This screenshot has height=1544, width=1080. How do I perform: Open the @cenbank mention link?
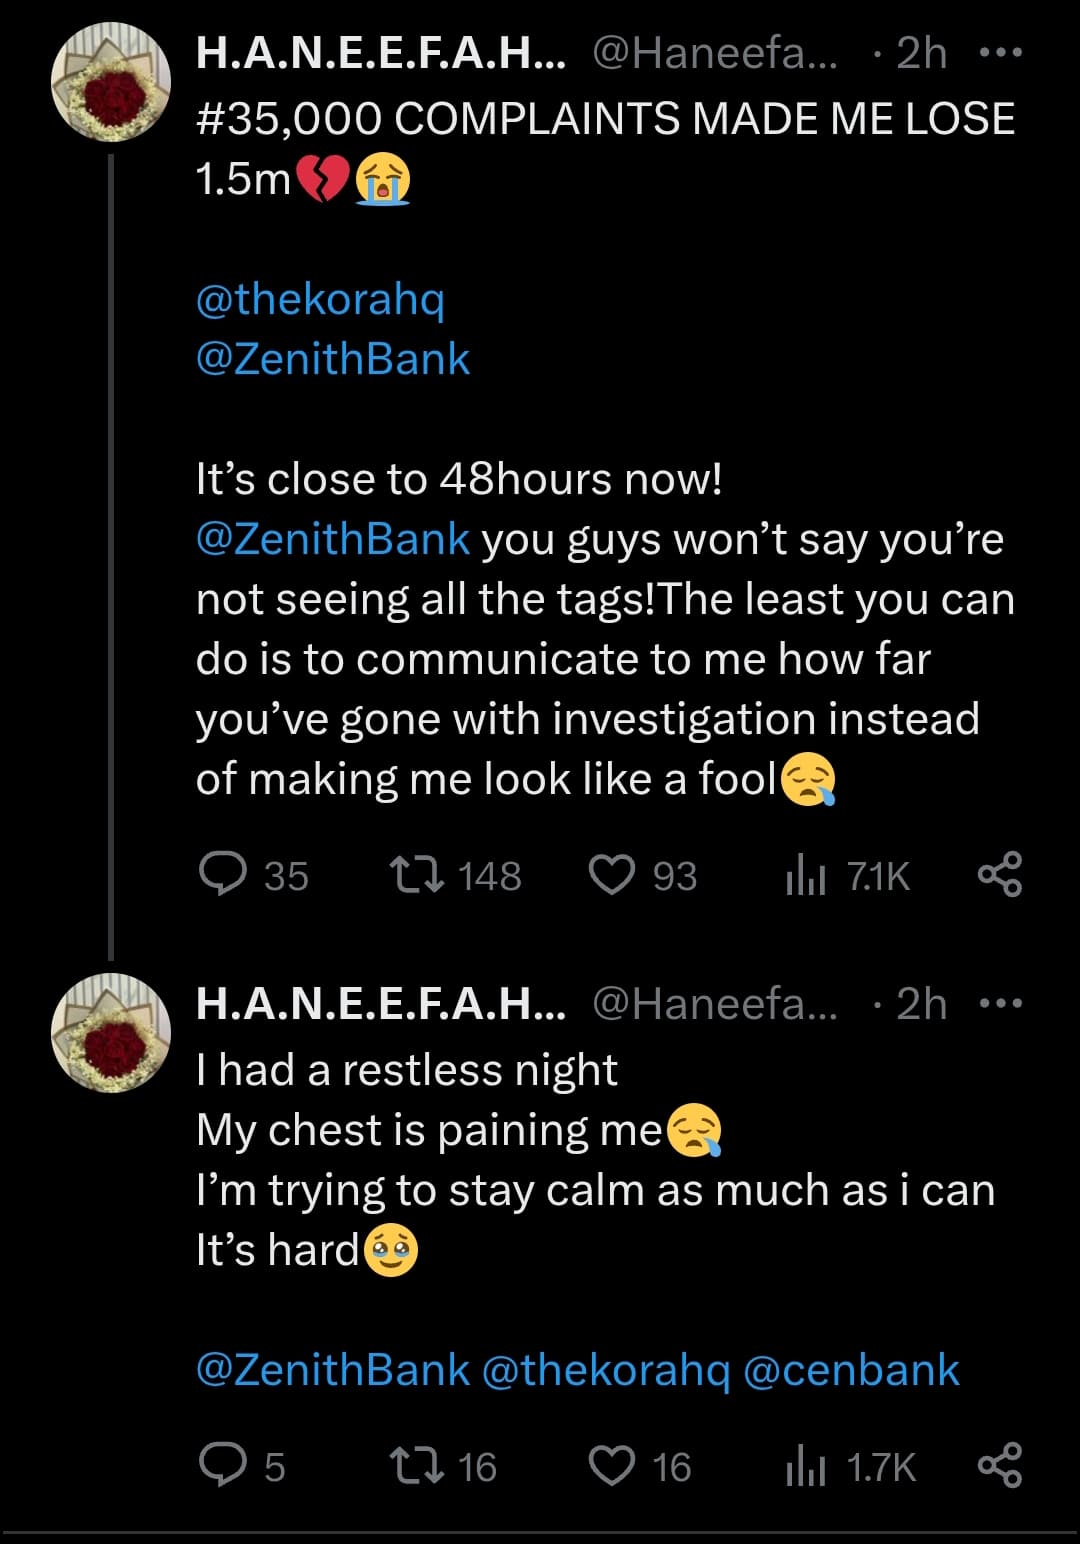pos(851,1370)
